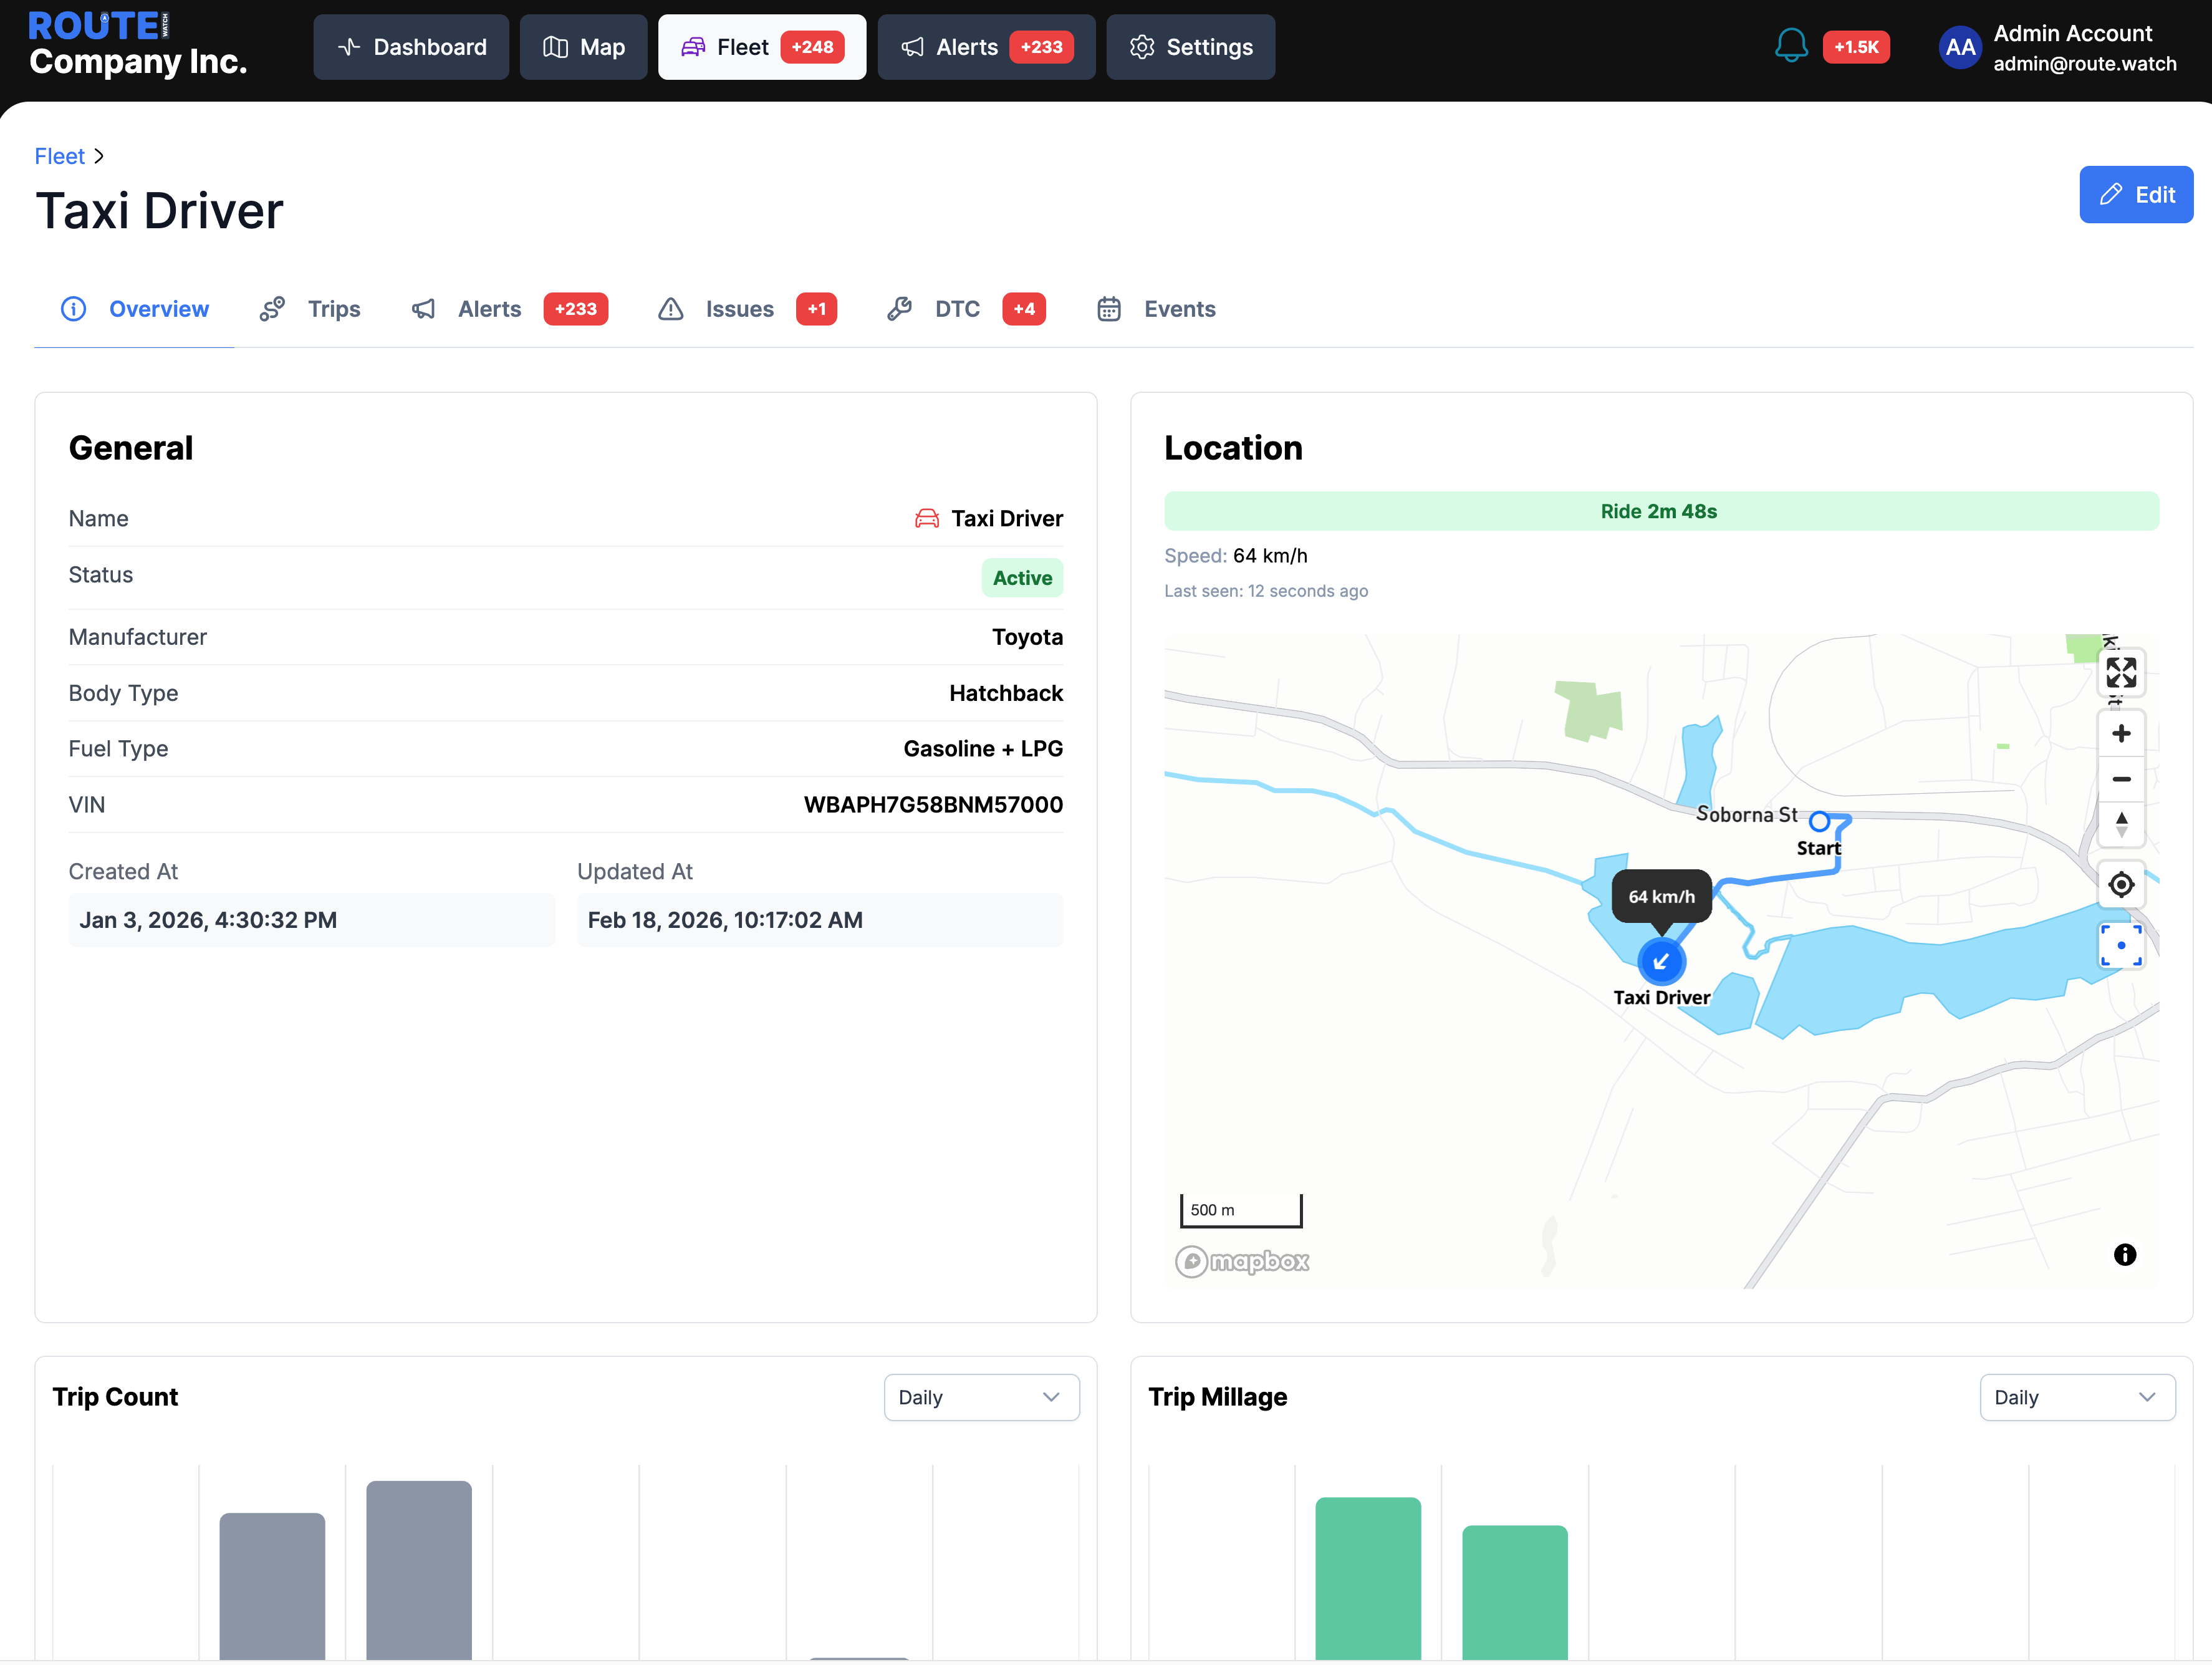Click fit-bounds frame icon on map

[2120, 945]
